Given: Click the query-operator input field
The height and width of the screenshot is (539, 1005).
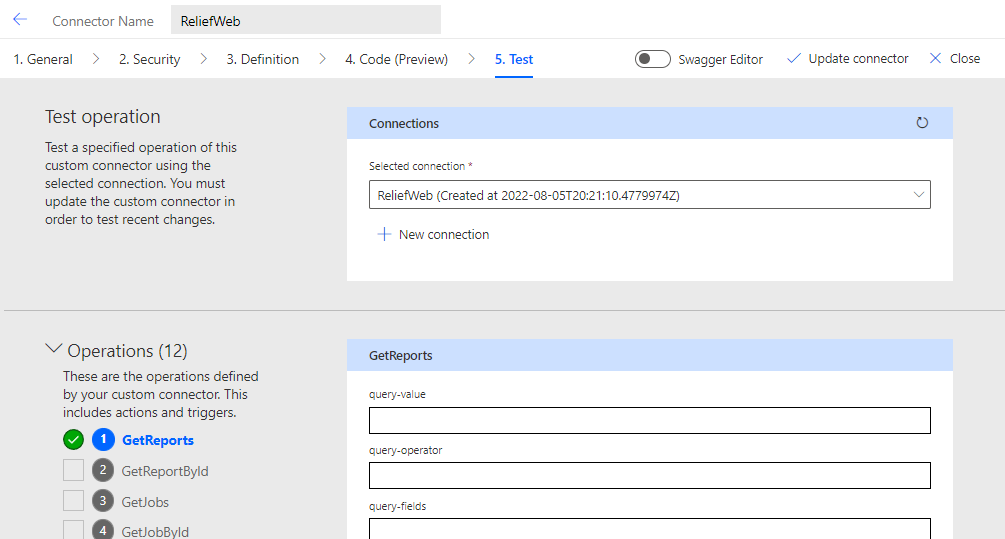Looking at the screenshot, I should pyautogui.click(x=649, y=476).
